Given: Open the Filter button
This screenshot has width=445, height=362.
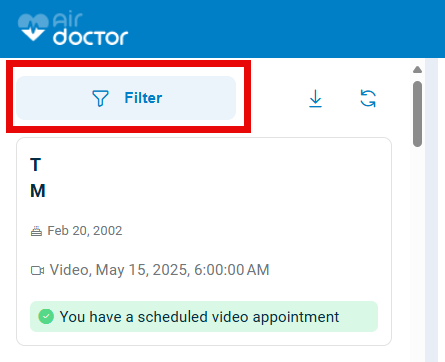Looking at the screenshot, I should point(126,98).
